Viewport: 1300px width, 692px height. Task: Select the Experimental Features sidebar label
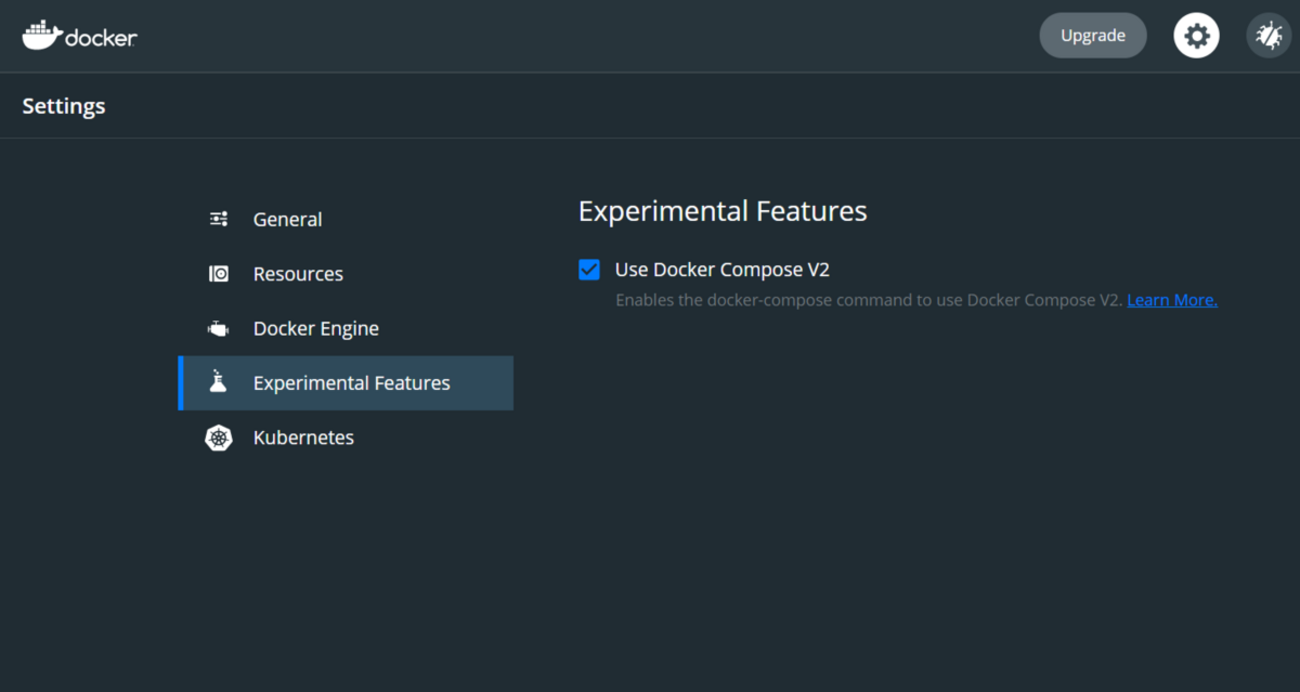[351, 383]
